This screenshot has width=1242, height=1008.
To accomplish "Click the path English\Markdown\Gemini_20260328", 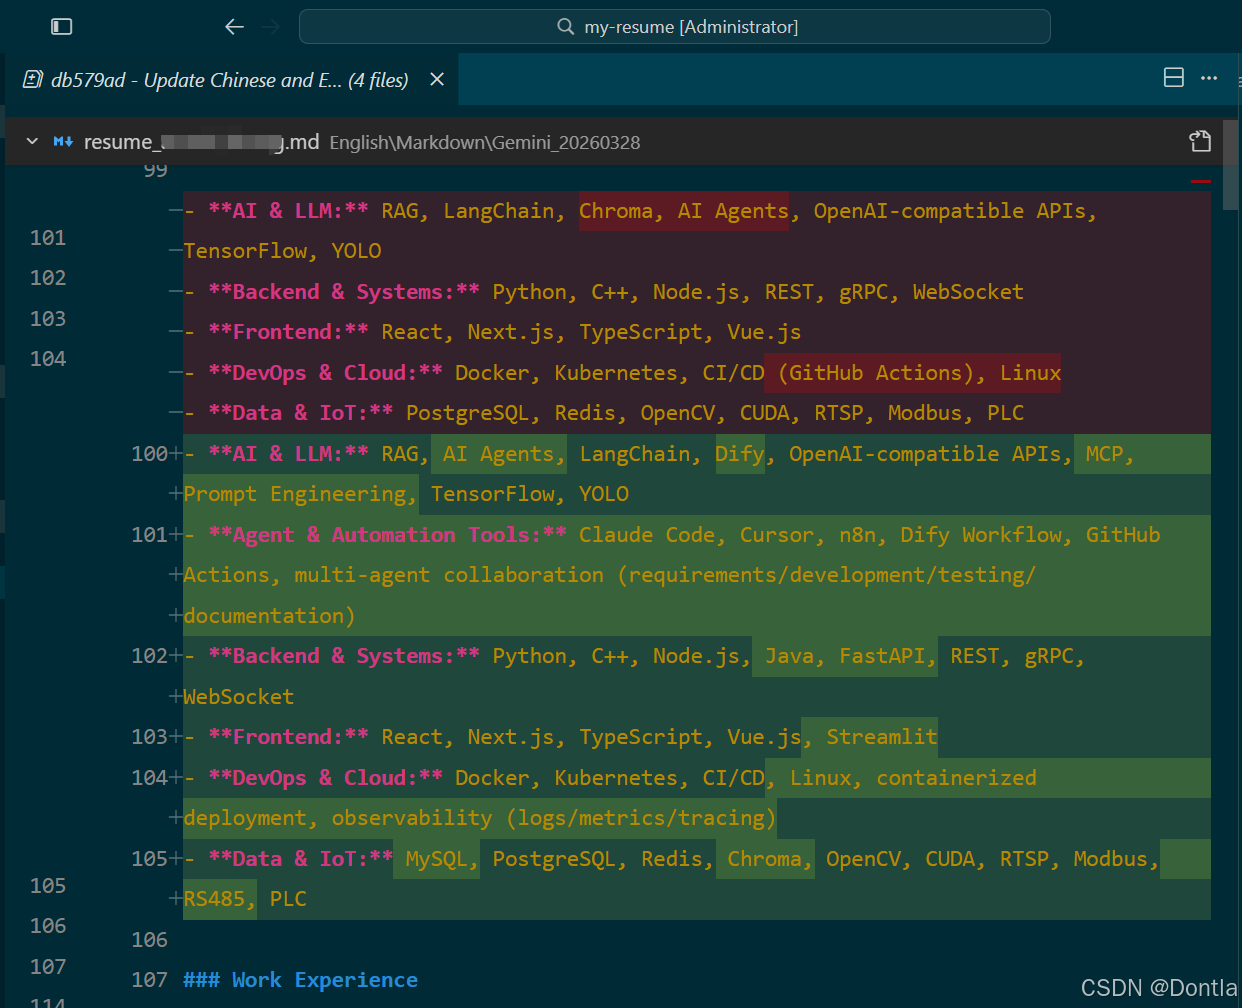I will point(485,143).
